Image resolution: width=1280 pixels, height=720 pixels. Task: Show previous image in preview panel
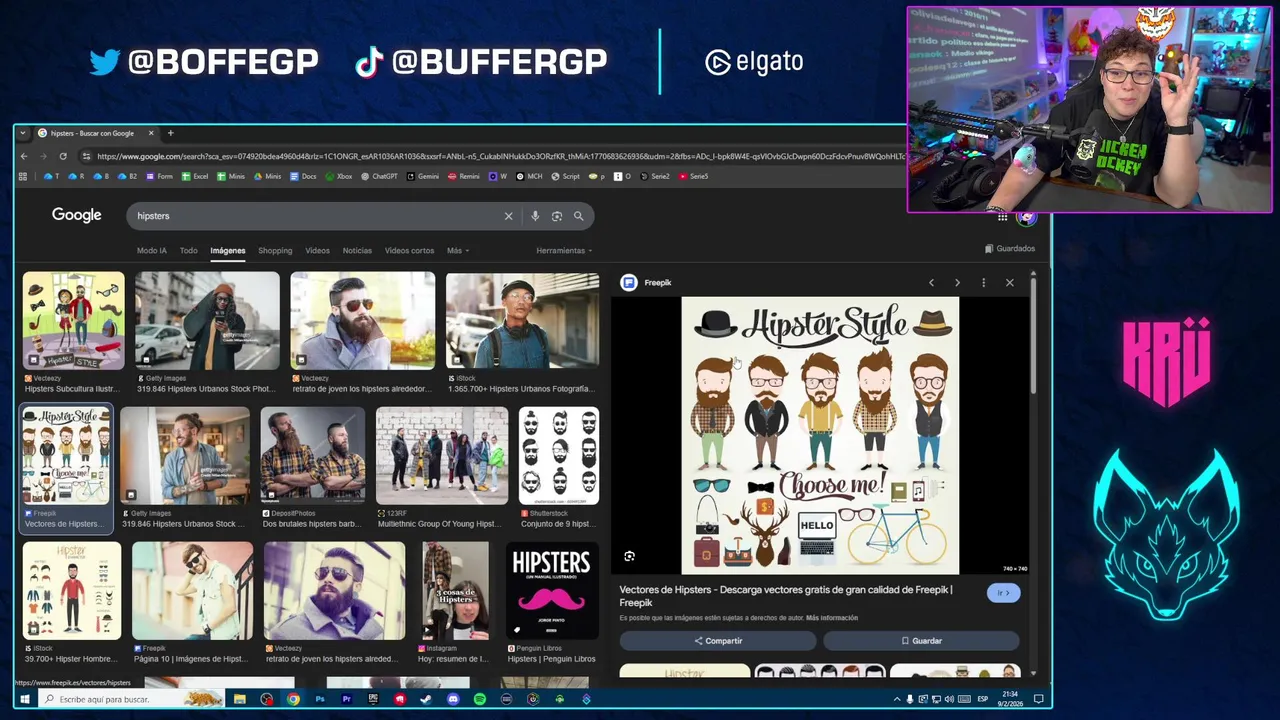click(x=931, y=283)
